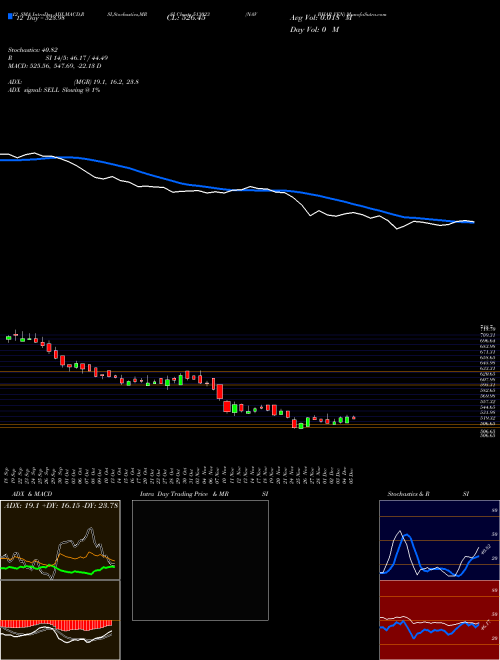500x660 pixels.
Task: Click the ADX signal: SELL Slowing text
Action: (x=54, y=90)
